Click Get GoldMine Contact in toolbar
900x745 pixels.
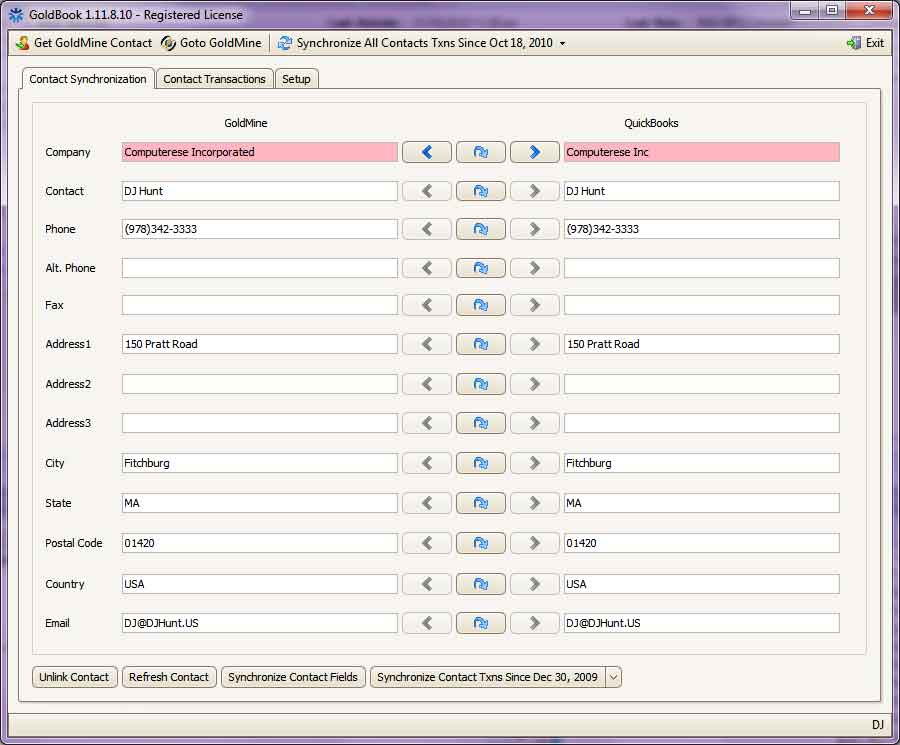click(x=84, y=43)
